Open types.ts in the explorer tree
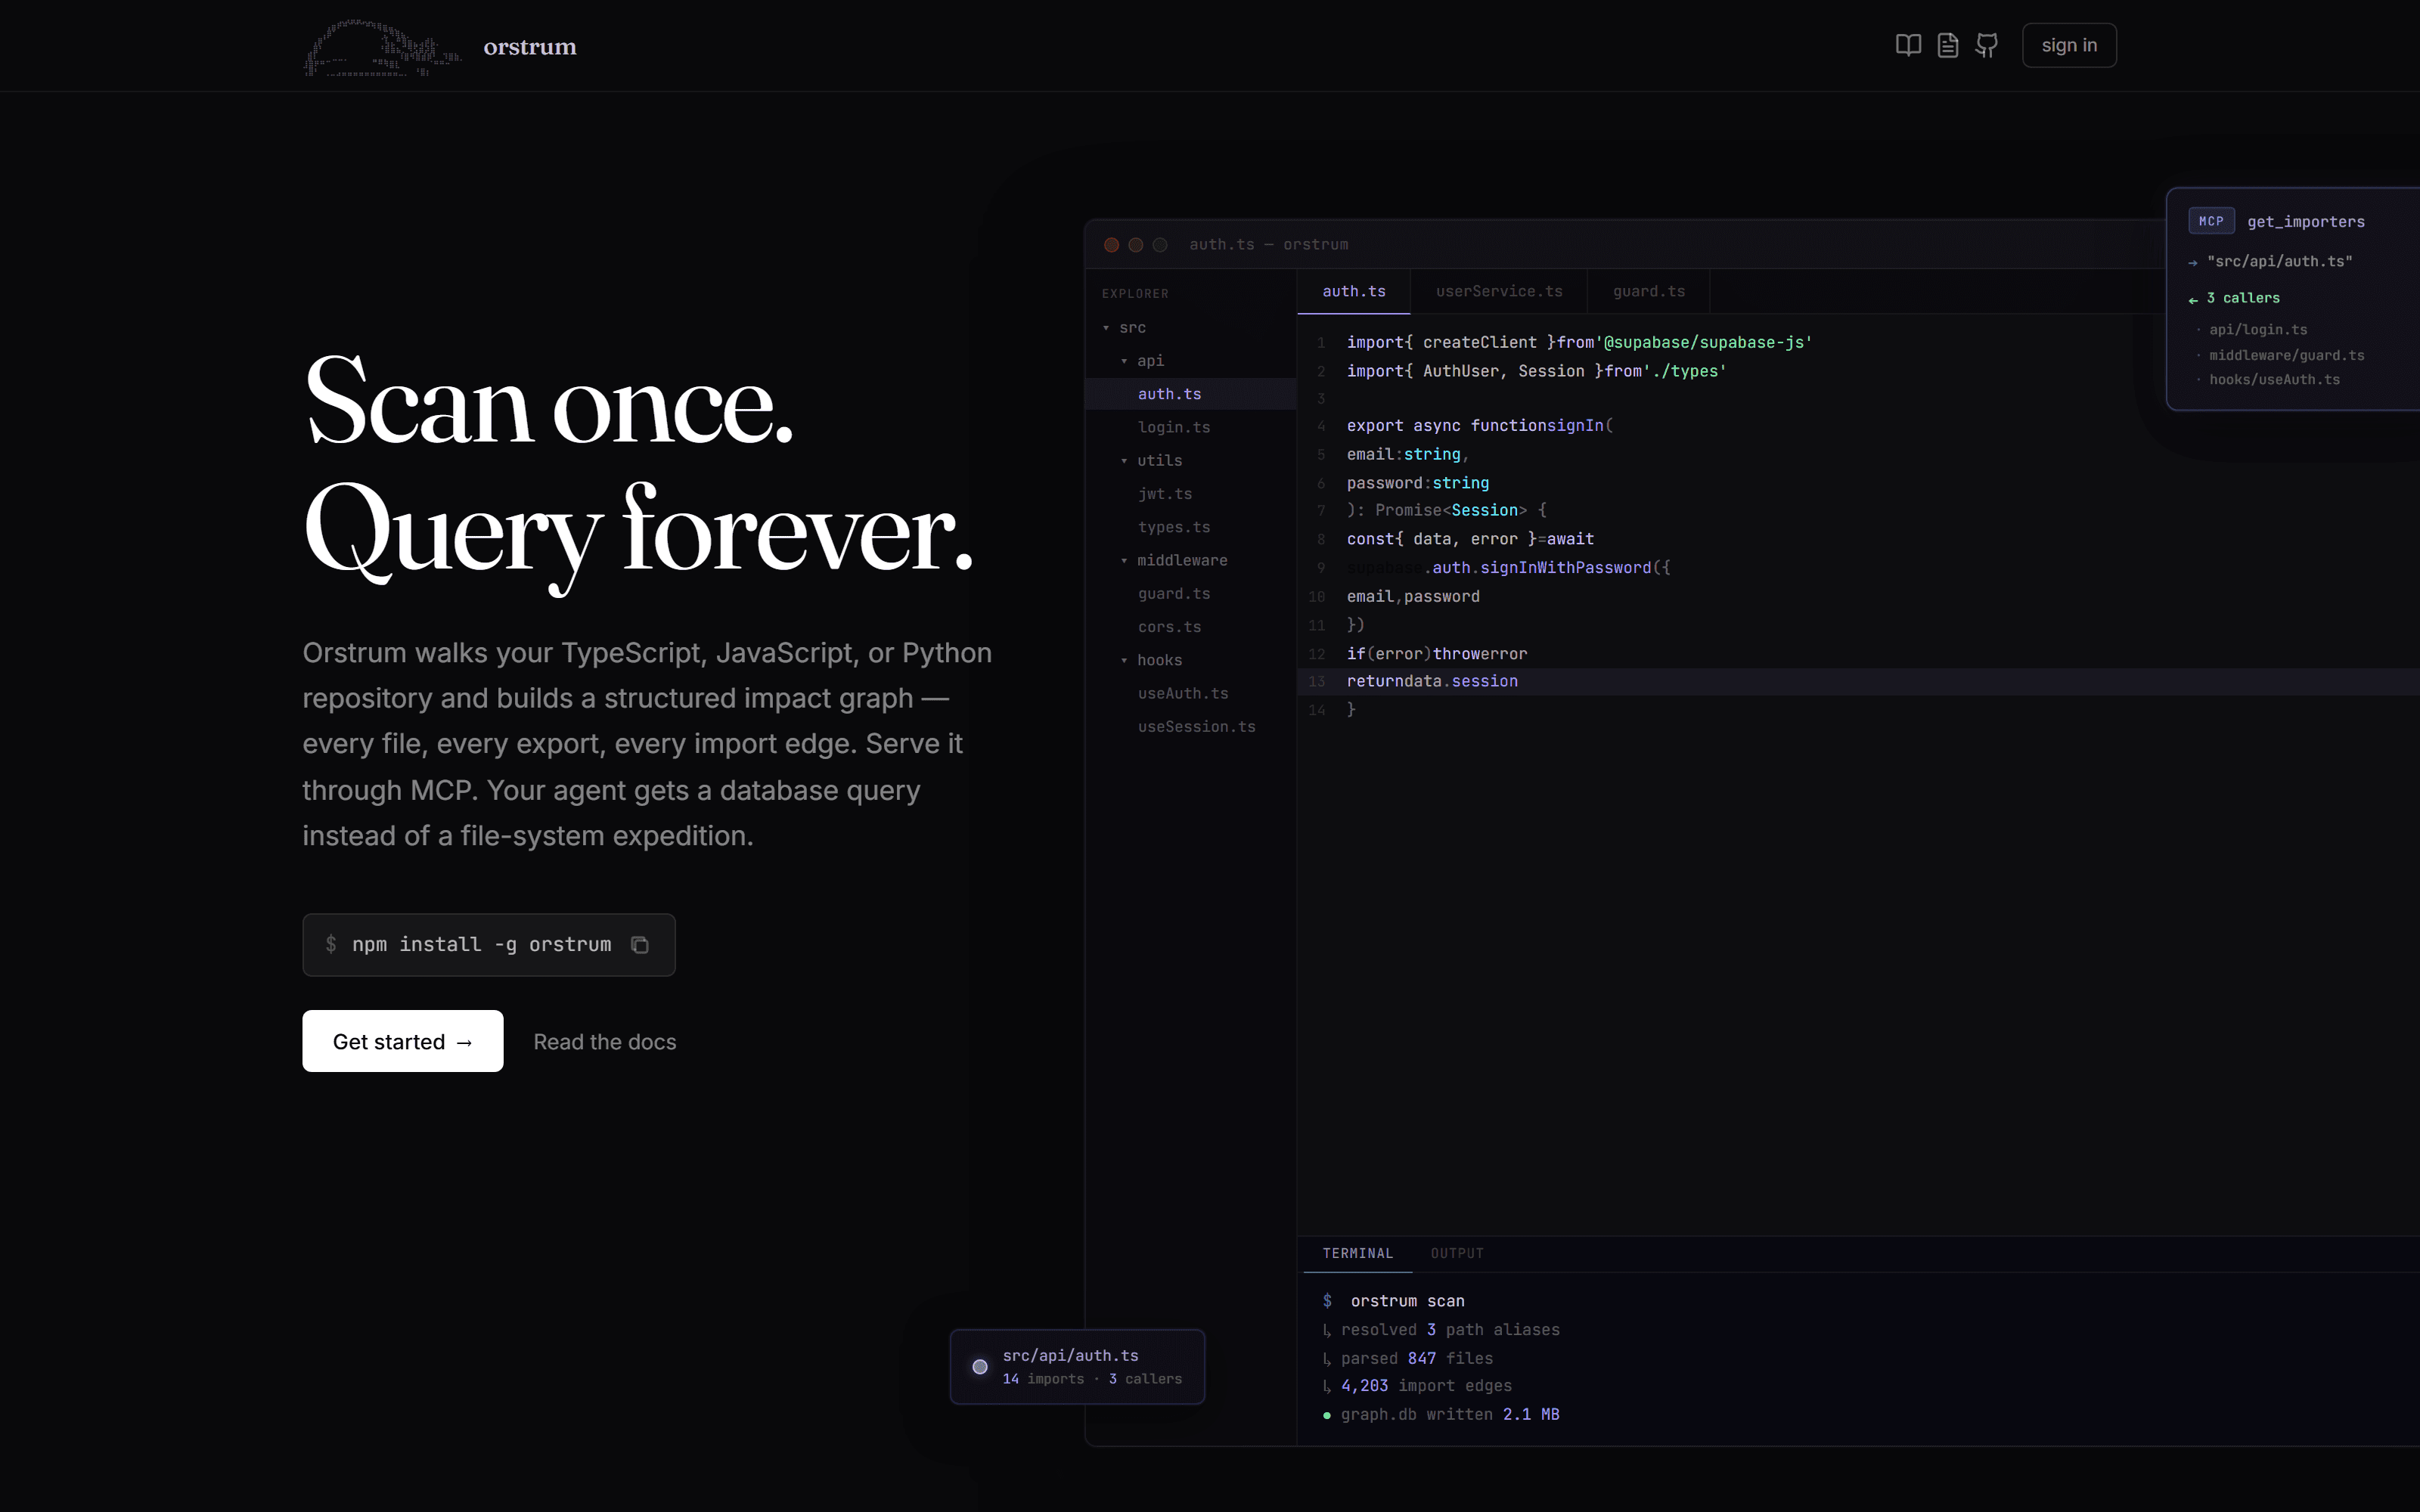The width and height of the screenshot is (2420, 1512). [1174, 527]
